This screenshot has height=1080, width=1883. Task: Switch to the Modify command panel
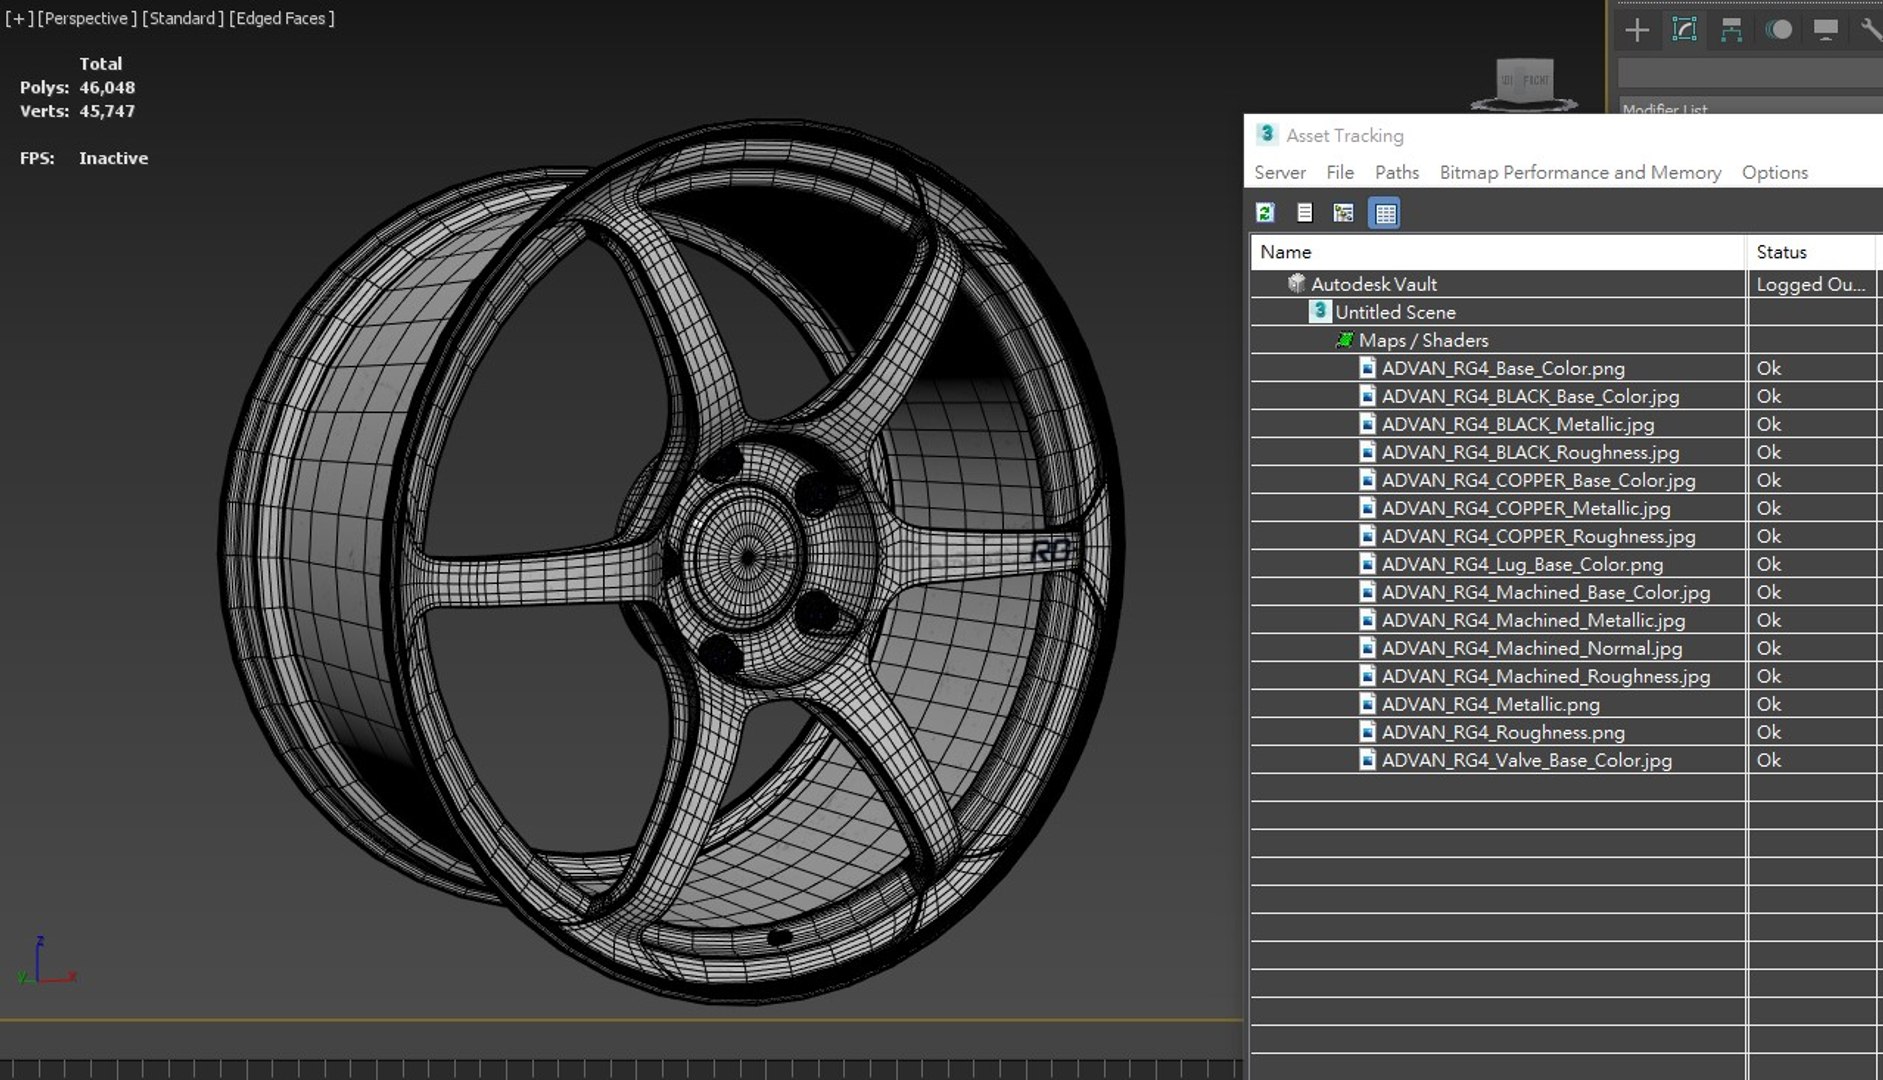(x=1684, y=30)
